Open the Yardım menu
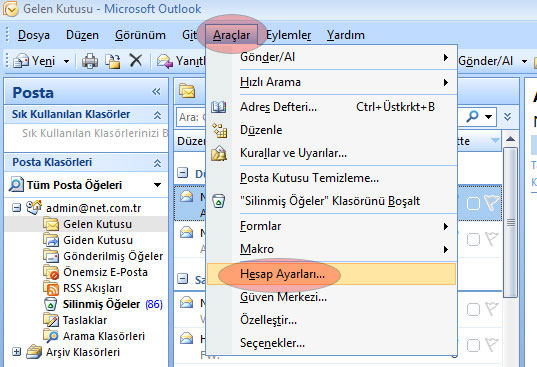 346,35
